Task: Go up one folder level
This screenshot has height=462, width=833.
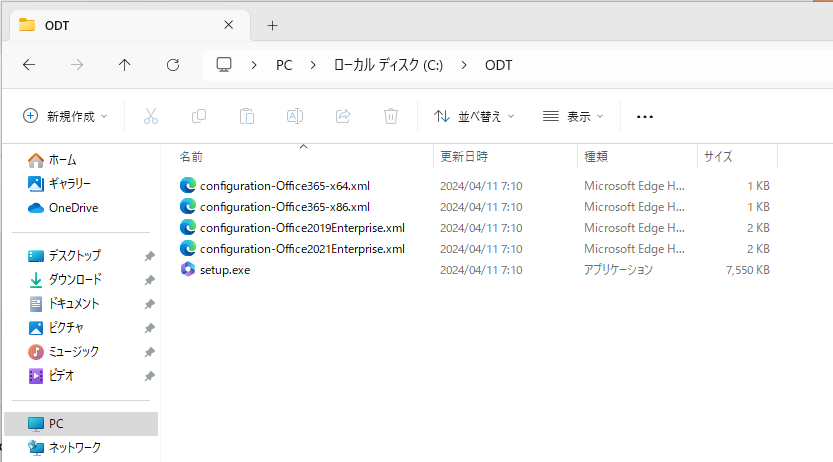Action: point(124,65)
